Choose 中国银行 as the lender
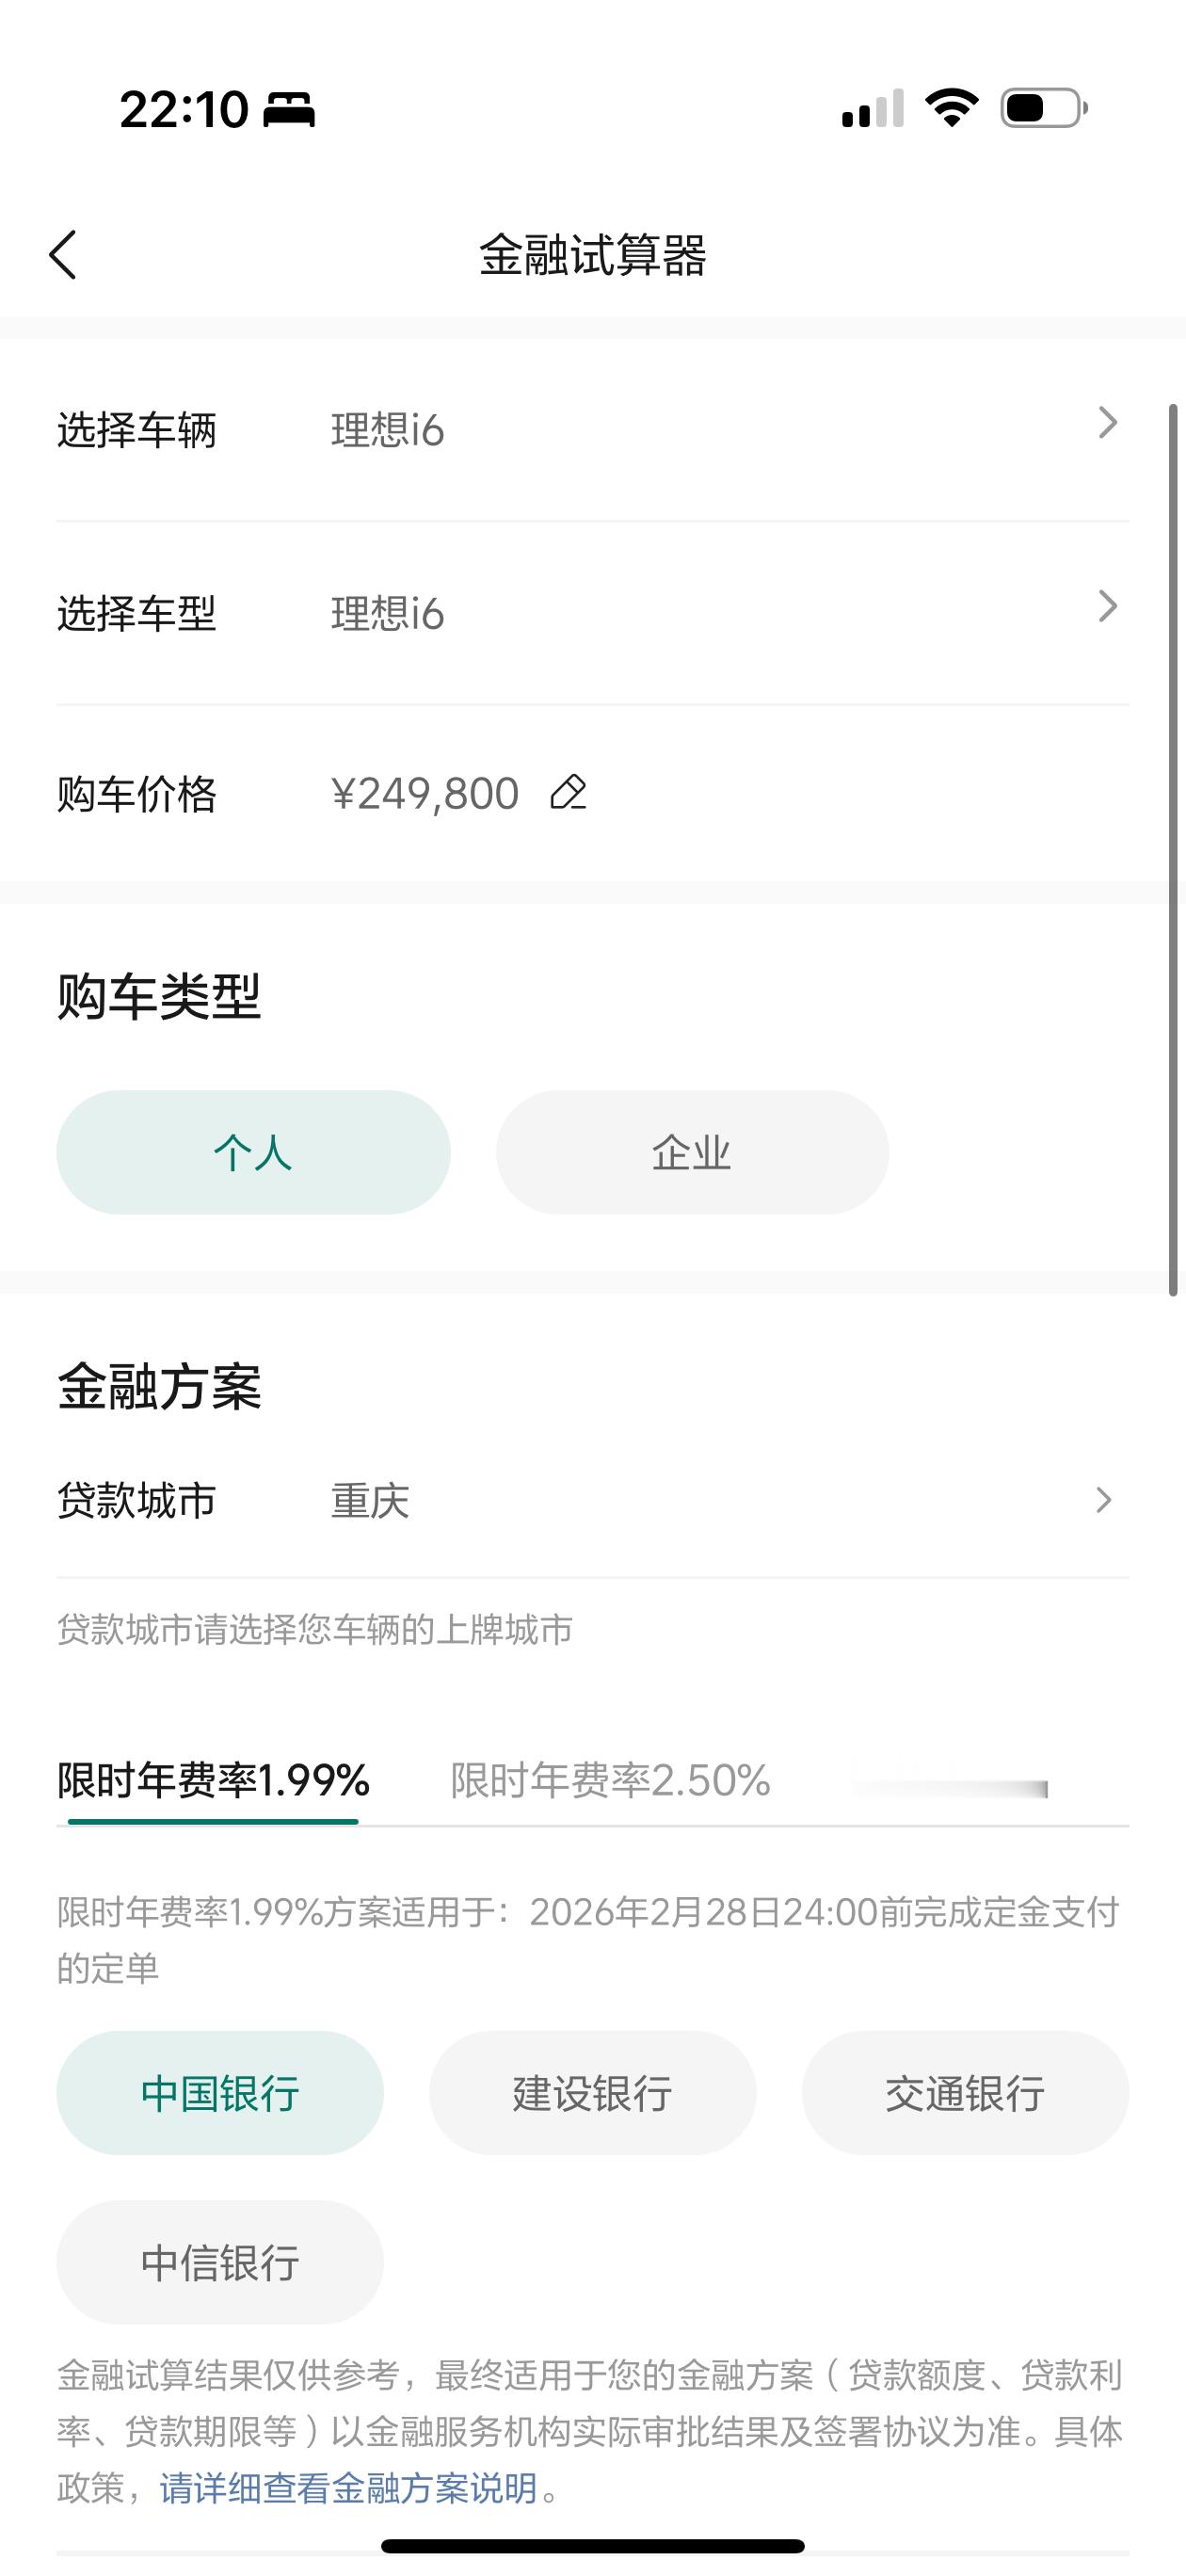The width and height of the screenshot is (1186, 2576). click(220, 2093)
